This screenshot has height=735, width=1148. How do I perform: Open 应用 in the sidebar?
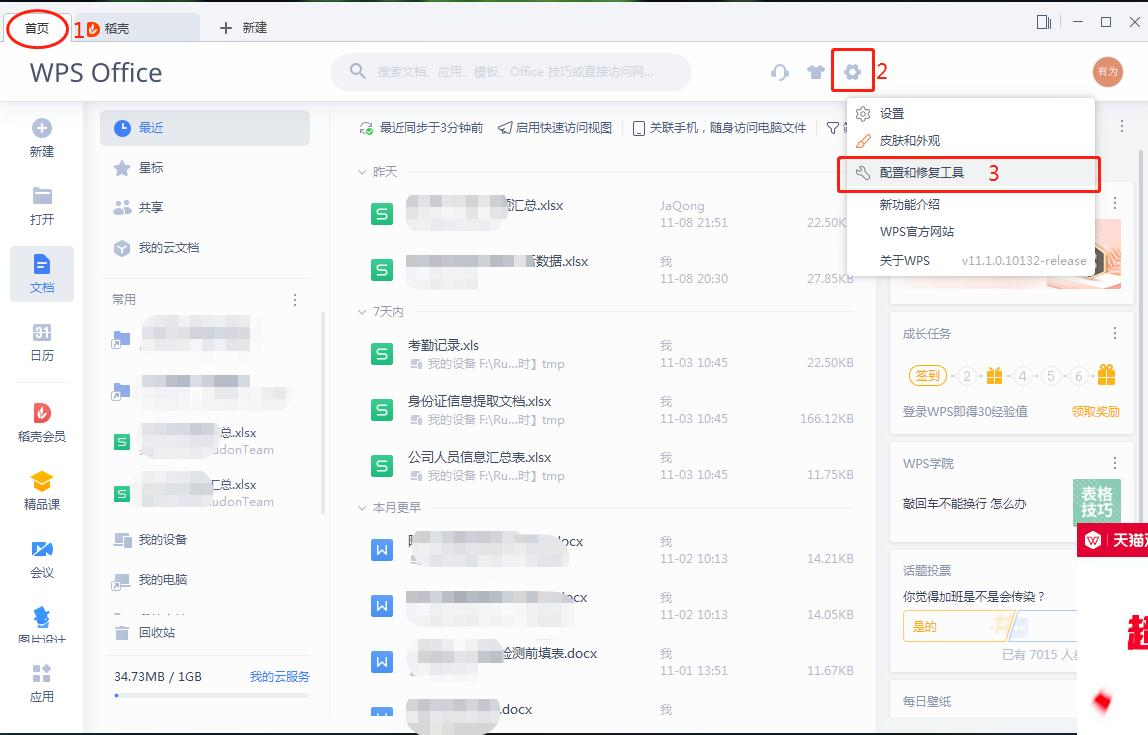point(42,683)
